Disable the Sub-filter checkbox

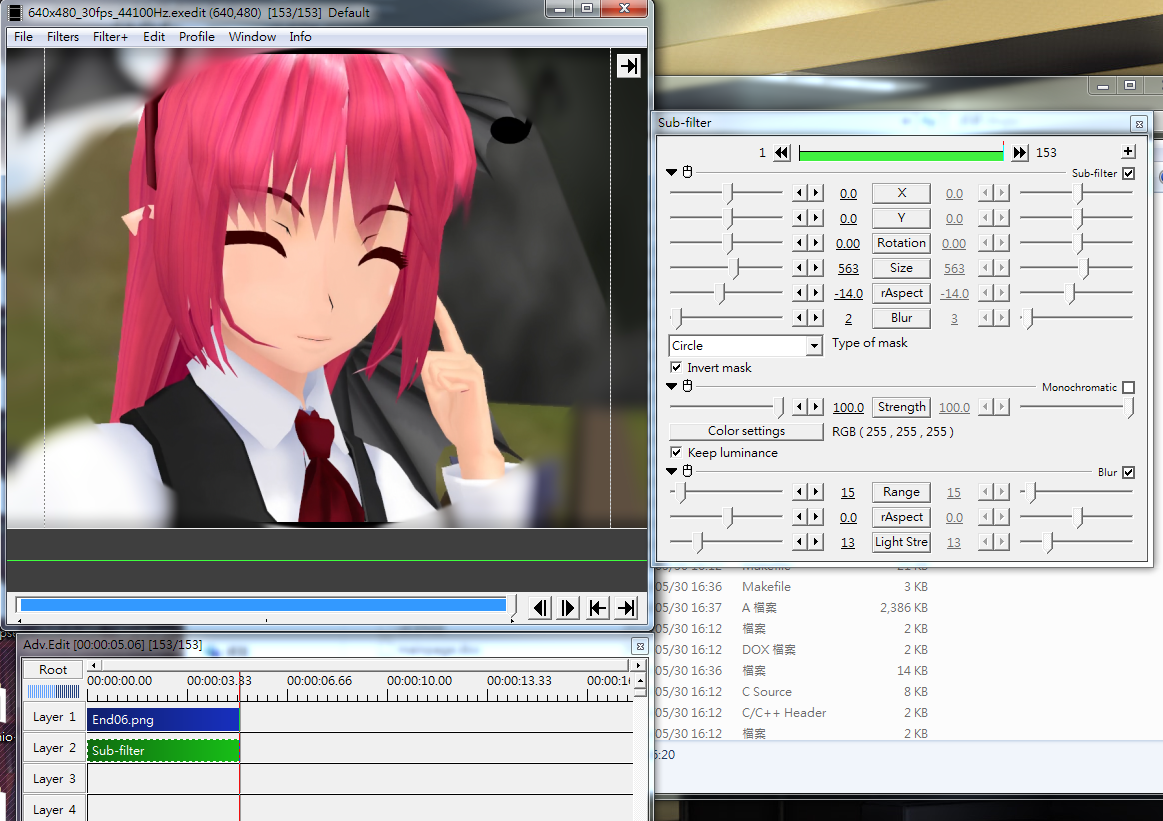click(x=1128, y=174)
